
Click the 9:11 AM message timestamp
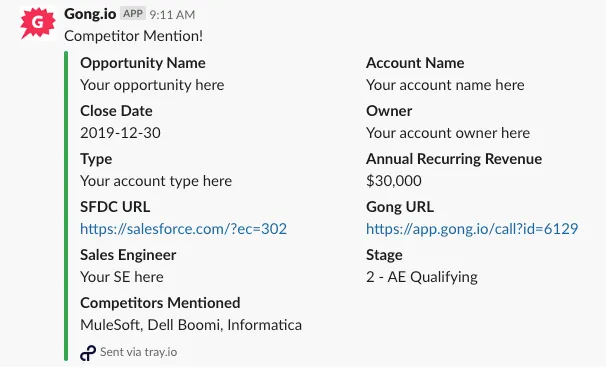(x=172, y=15)
